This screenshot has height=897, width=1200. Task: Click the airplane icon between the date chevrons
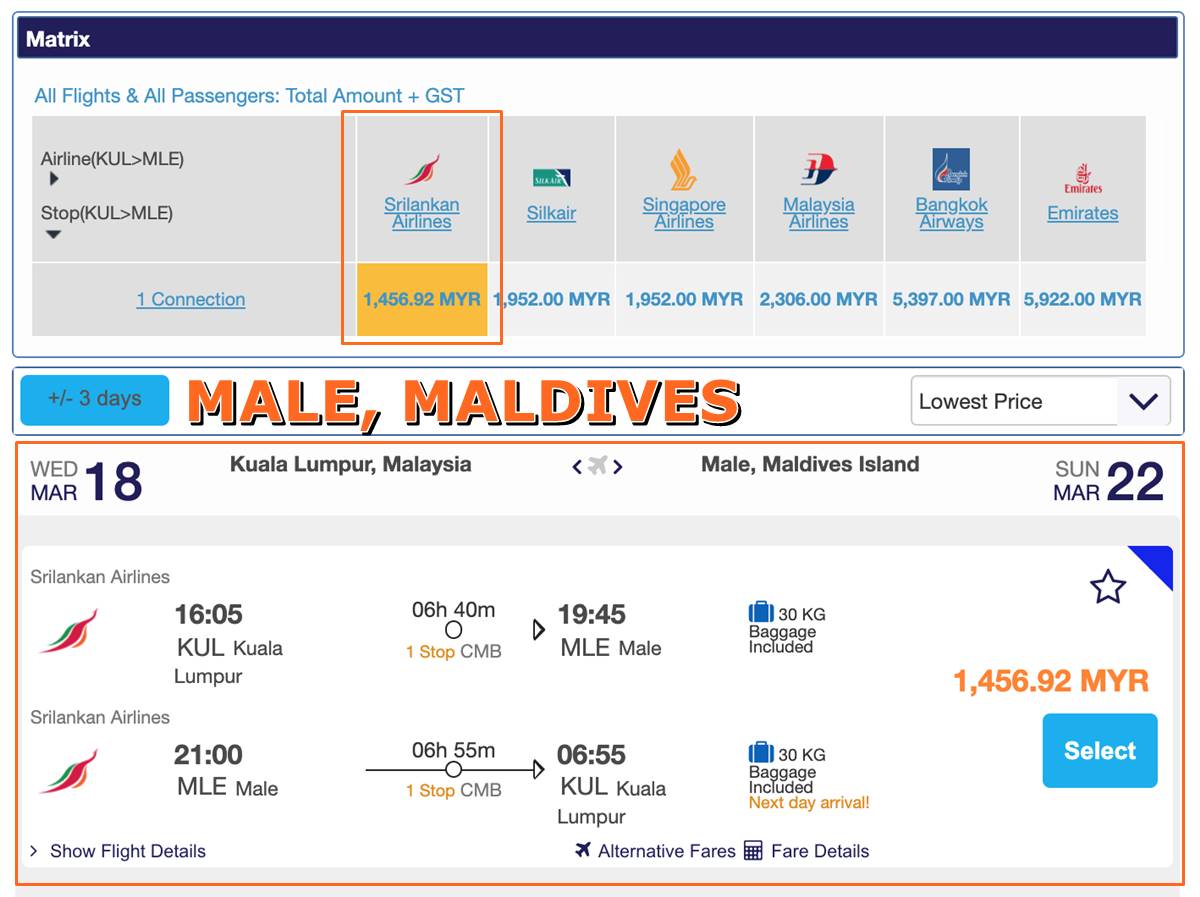(598, 465)
